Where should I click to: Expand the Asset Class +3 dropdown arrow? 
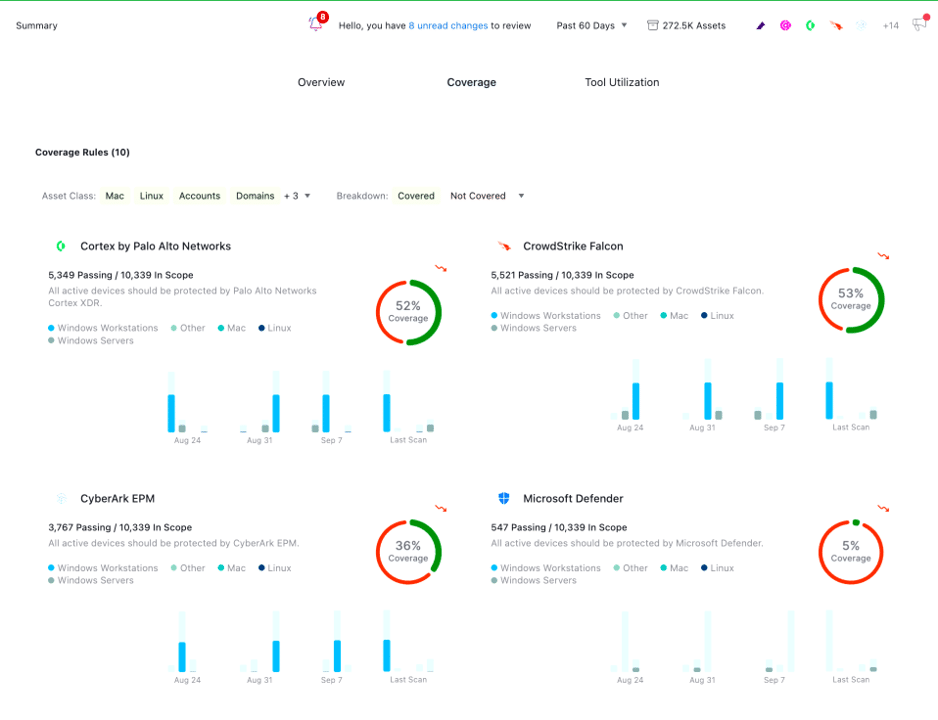[x=307, y=196]
